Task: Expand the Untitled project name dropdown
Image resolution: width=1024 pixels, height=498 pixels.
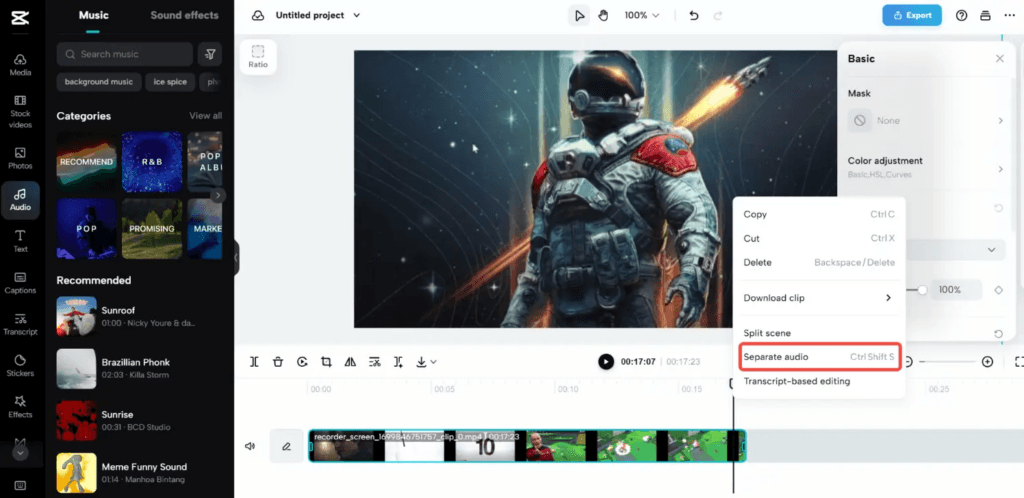Action: point(357,16)
